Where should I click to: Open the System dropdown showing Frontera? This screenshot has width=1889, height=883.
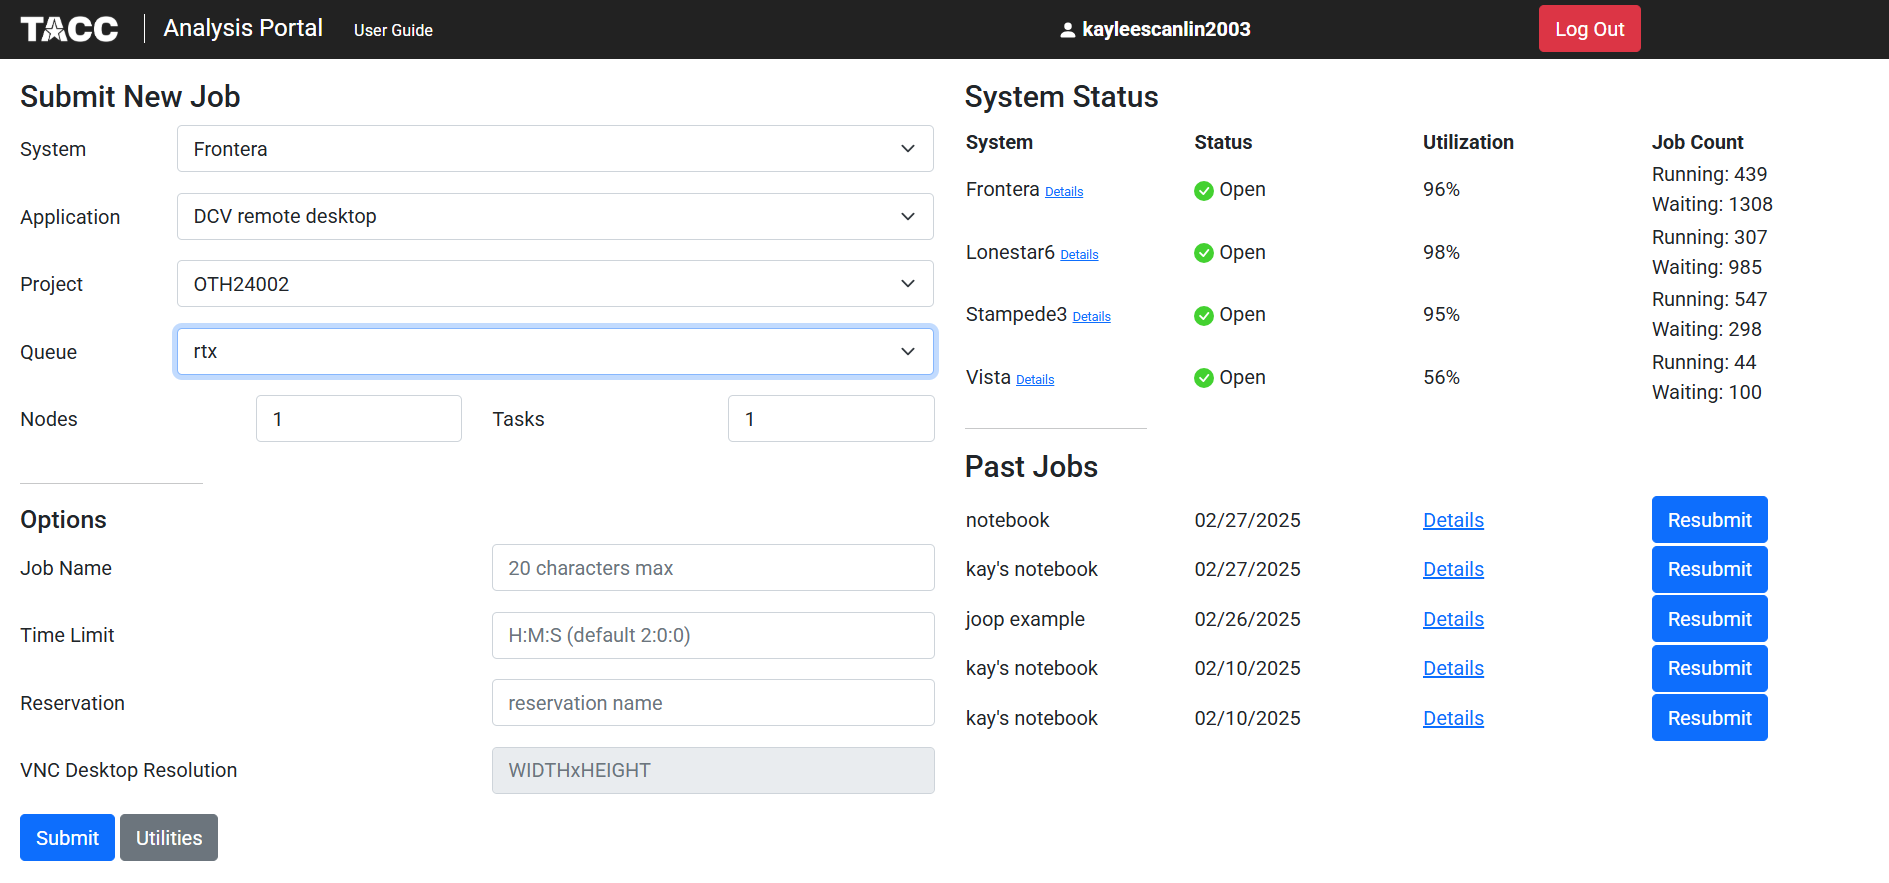coord(555,148)
